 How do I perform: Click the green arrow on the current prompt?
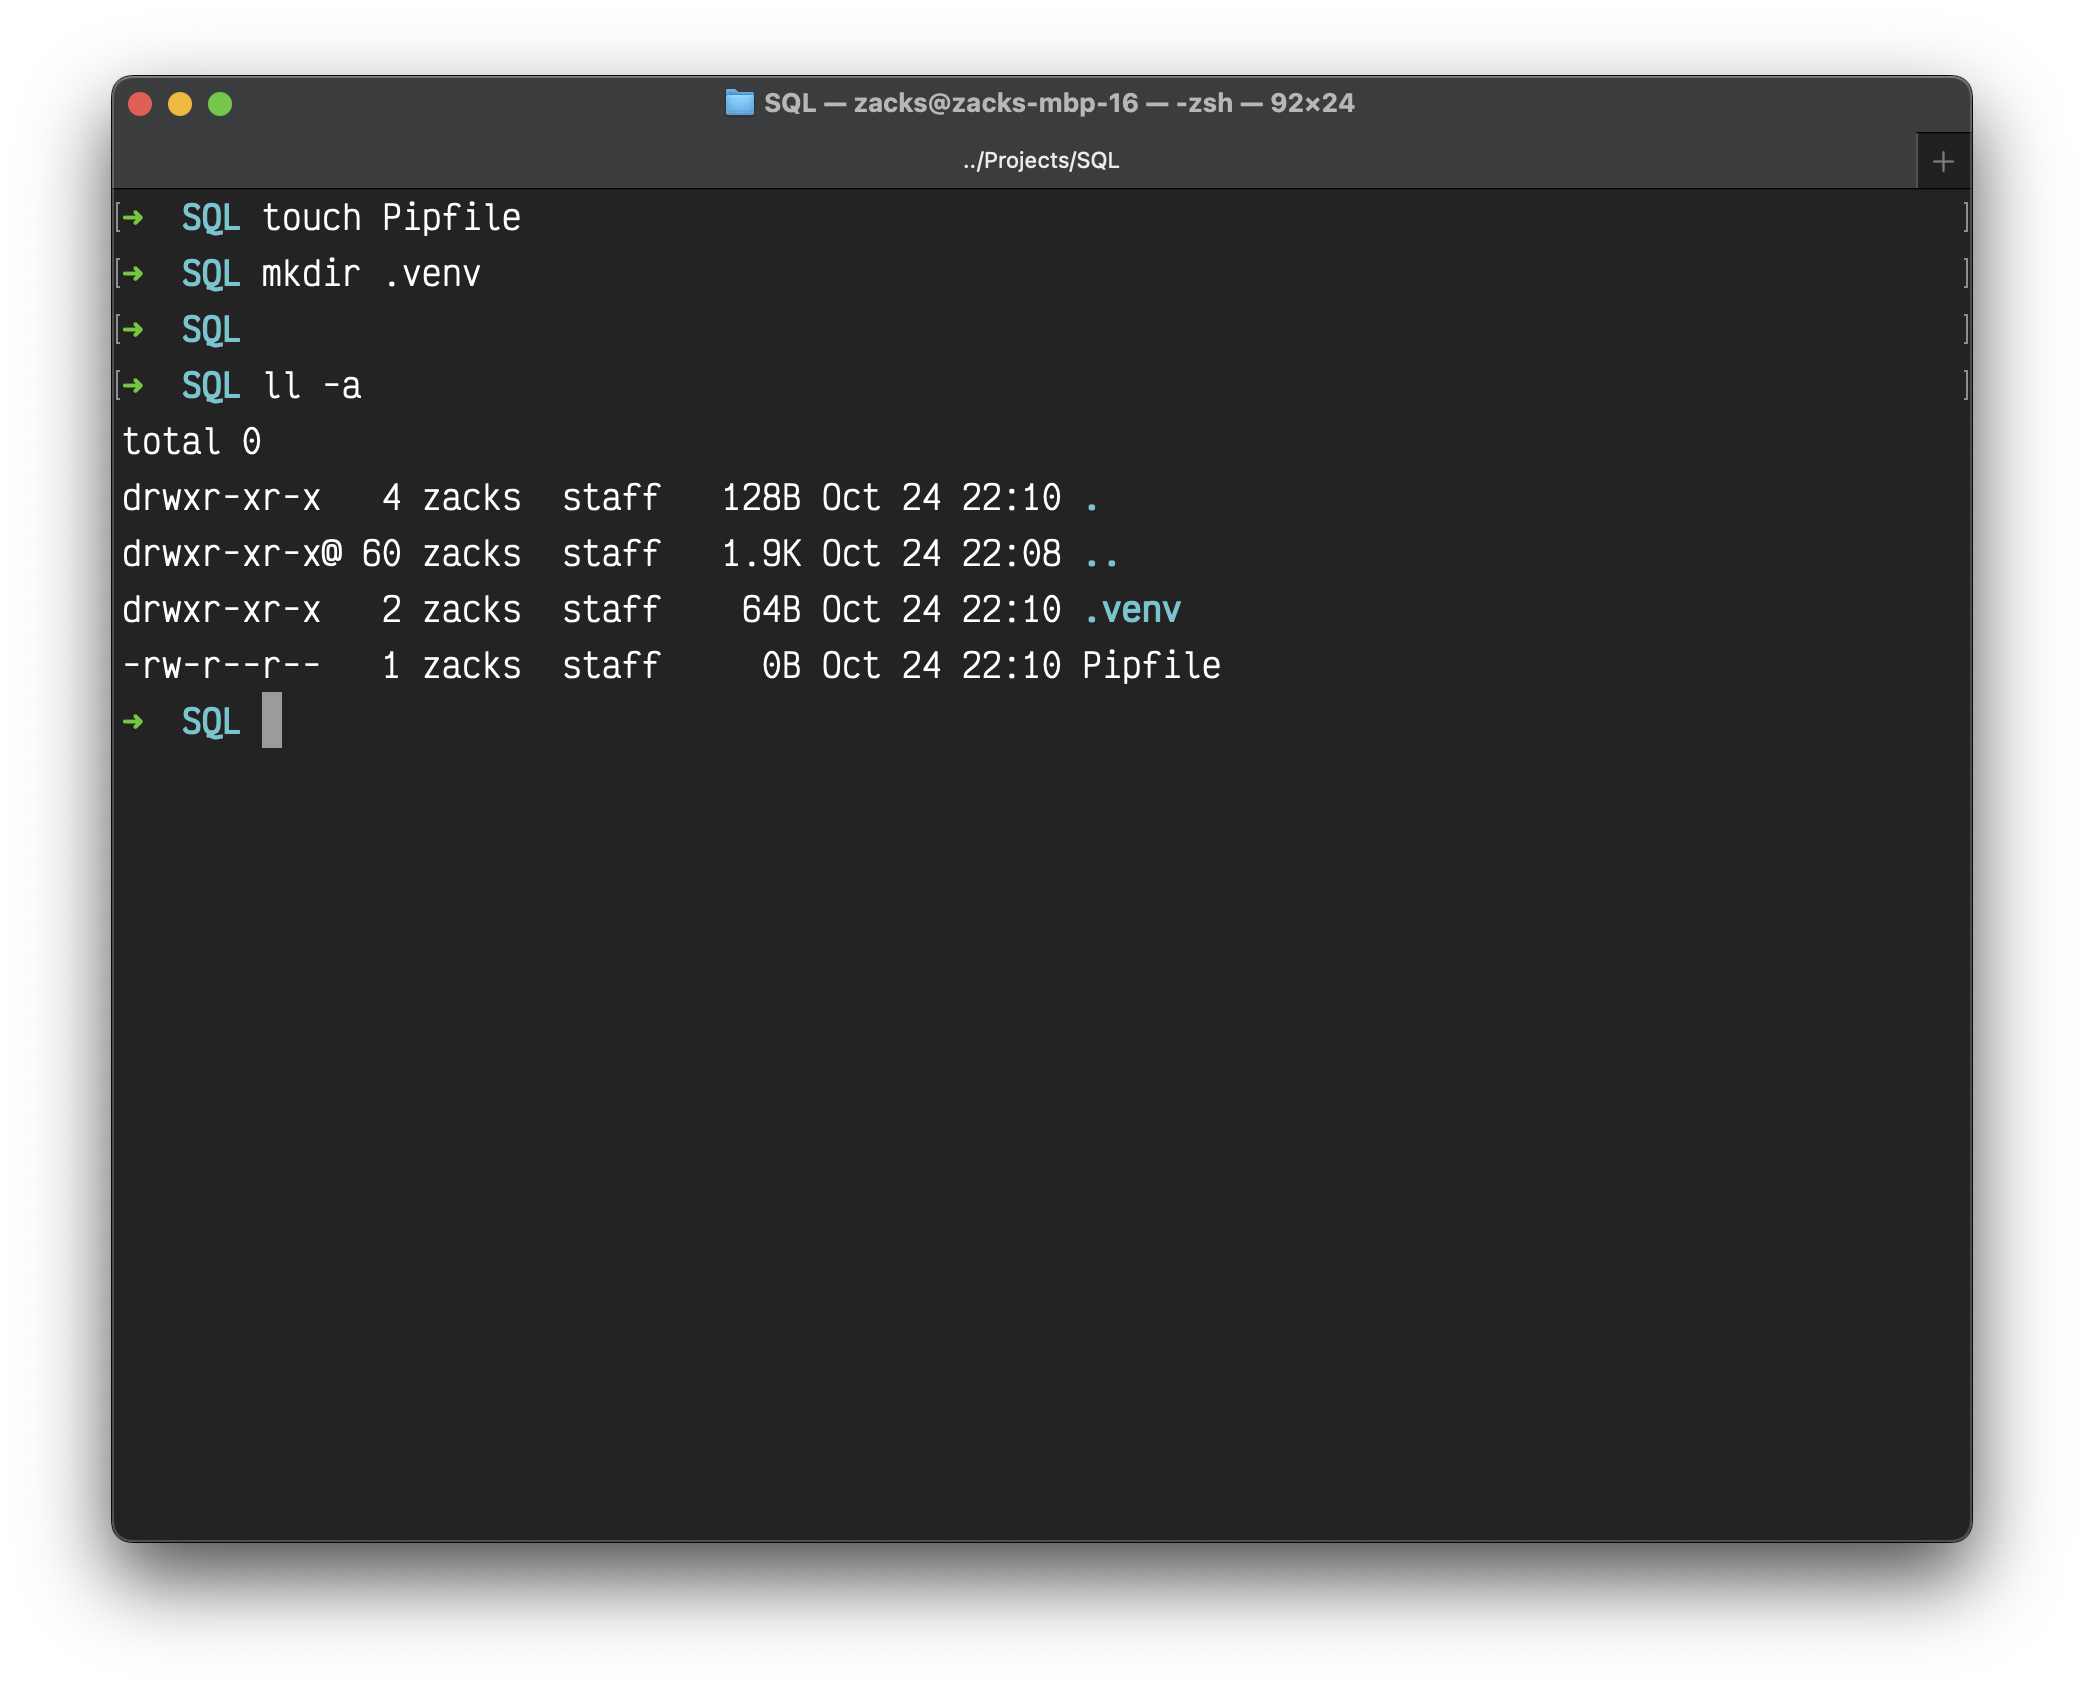coord(133,721)
